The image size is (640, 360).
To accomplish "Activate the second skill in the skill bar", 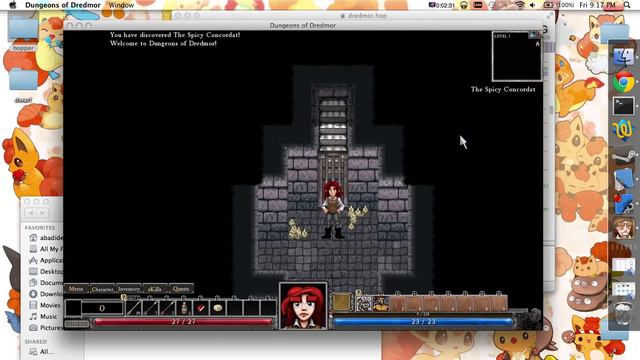I will pyautogui.click(x=380, y=304).
